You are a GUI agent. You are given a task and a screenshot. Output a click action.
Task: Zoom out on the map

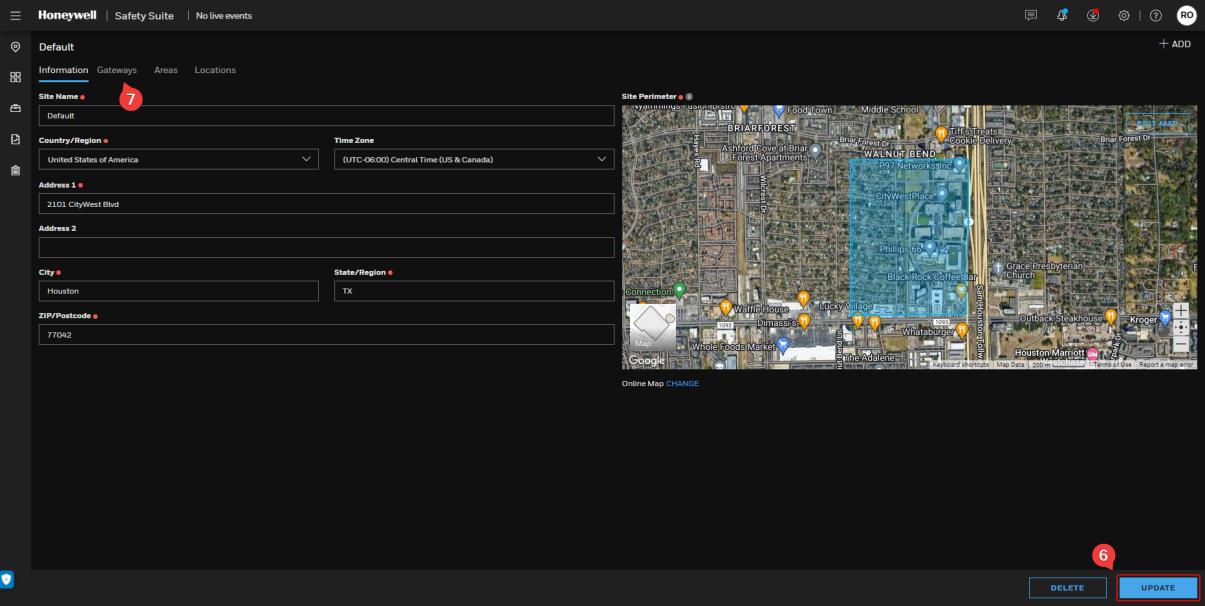click(1181, 344)
